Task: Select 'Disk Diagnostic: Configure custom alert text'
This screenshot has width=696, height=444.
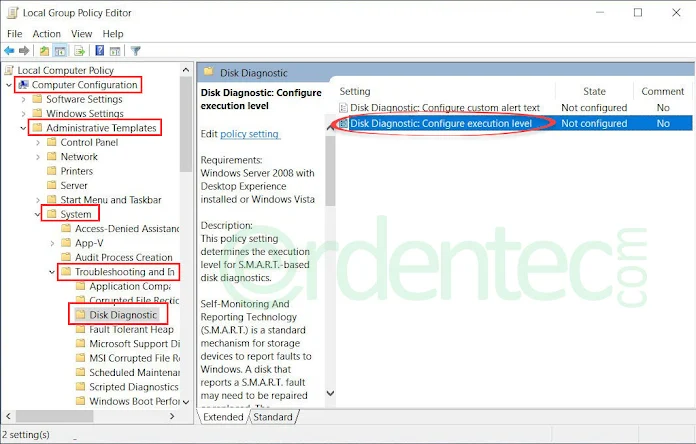Action: click(445, 107)
